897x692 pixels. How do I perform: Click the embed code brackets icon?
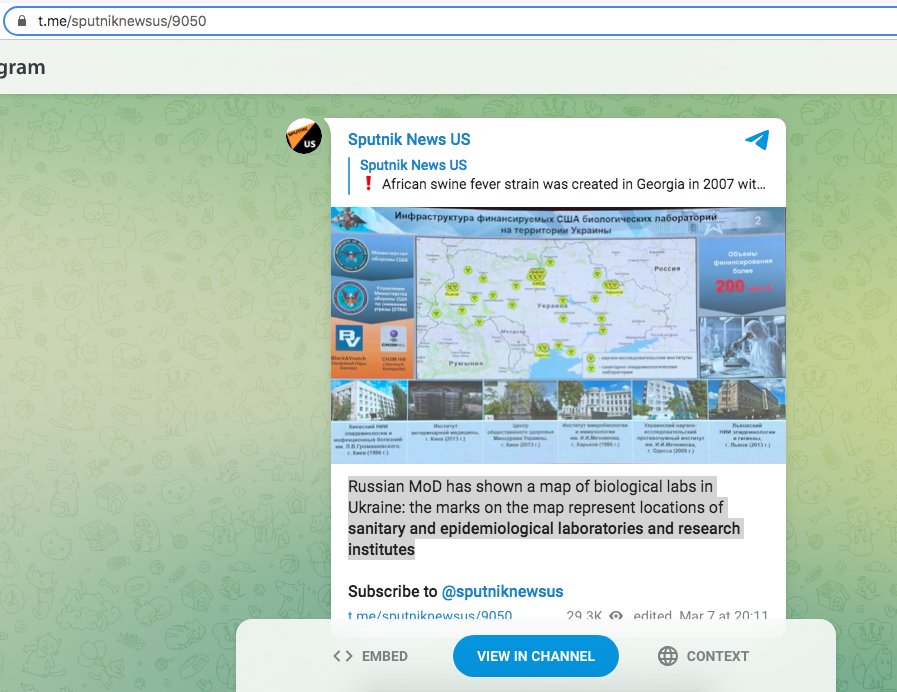tap(343, 656)
